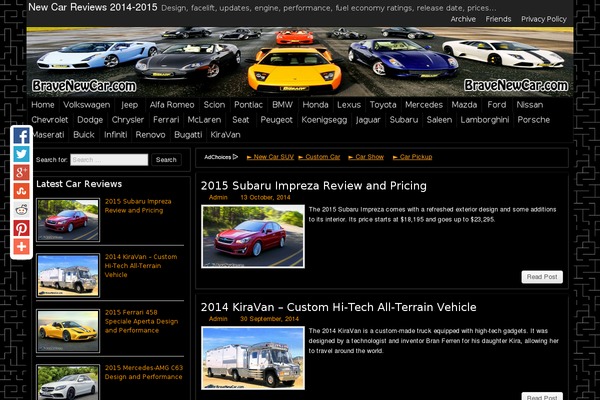Open the Alfa Romeo category
Viewport: 600px width, 400px height.
click(x=172, y=105)
